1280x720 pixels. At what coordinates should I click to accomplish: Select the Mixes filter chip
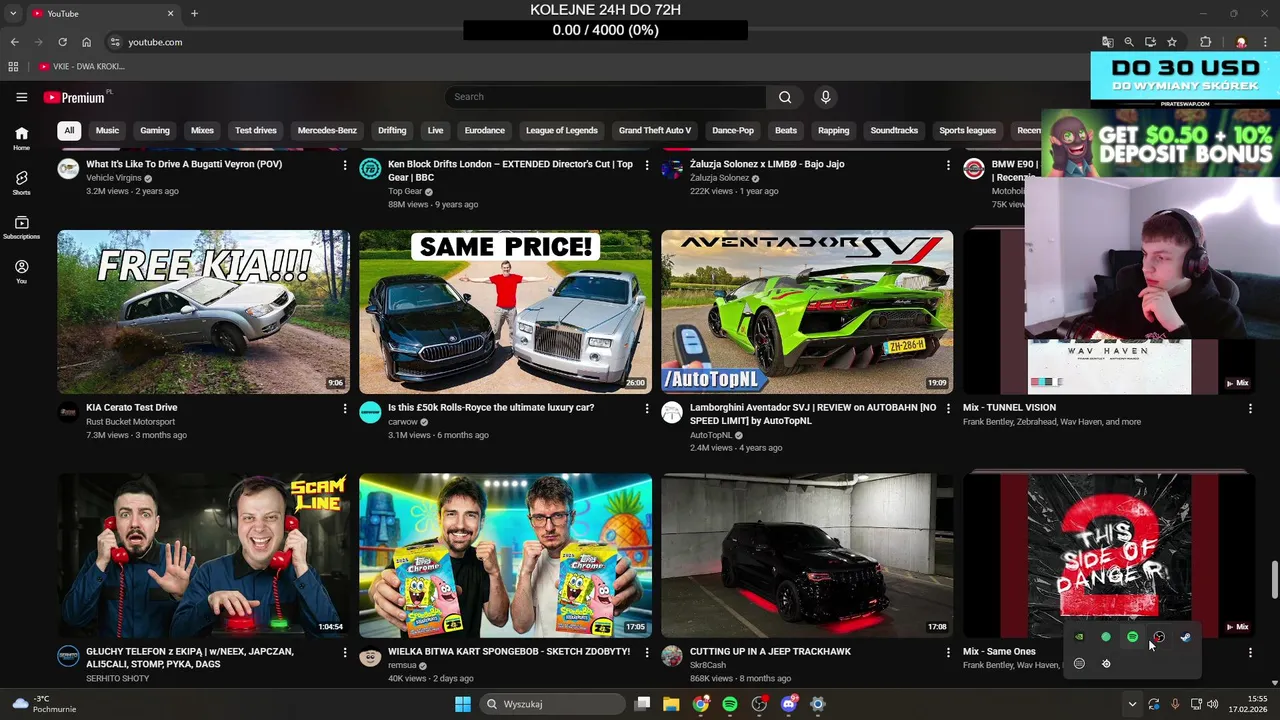click(x=202, y=130)
